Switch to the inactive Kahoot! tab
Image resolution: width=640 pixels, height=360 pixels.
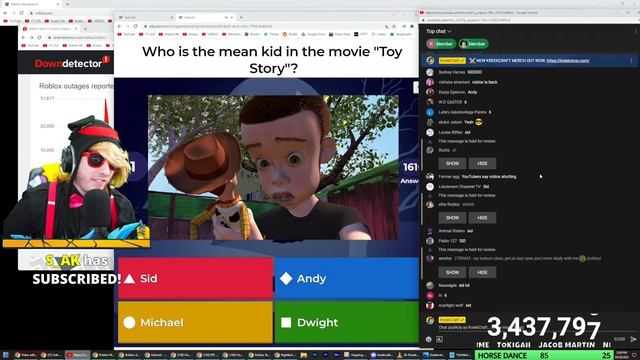pyautogui.click(x=145, y=18)
